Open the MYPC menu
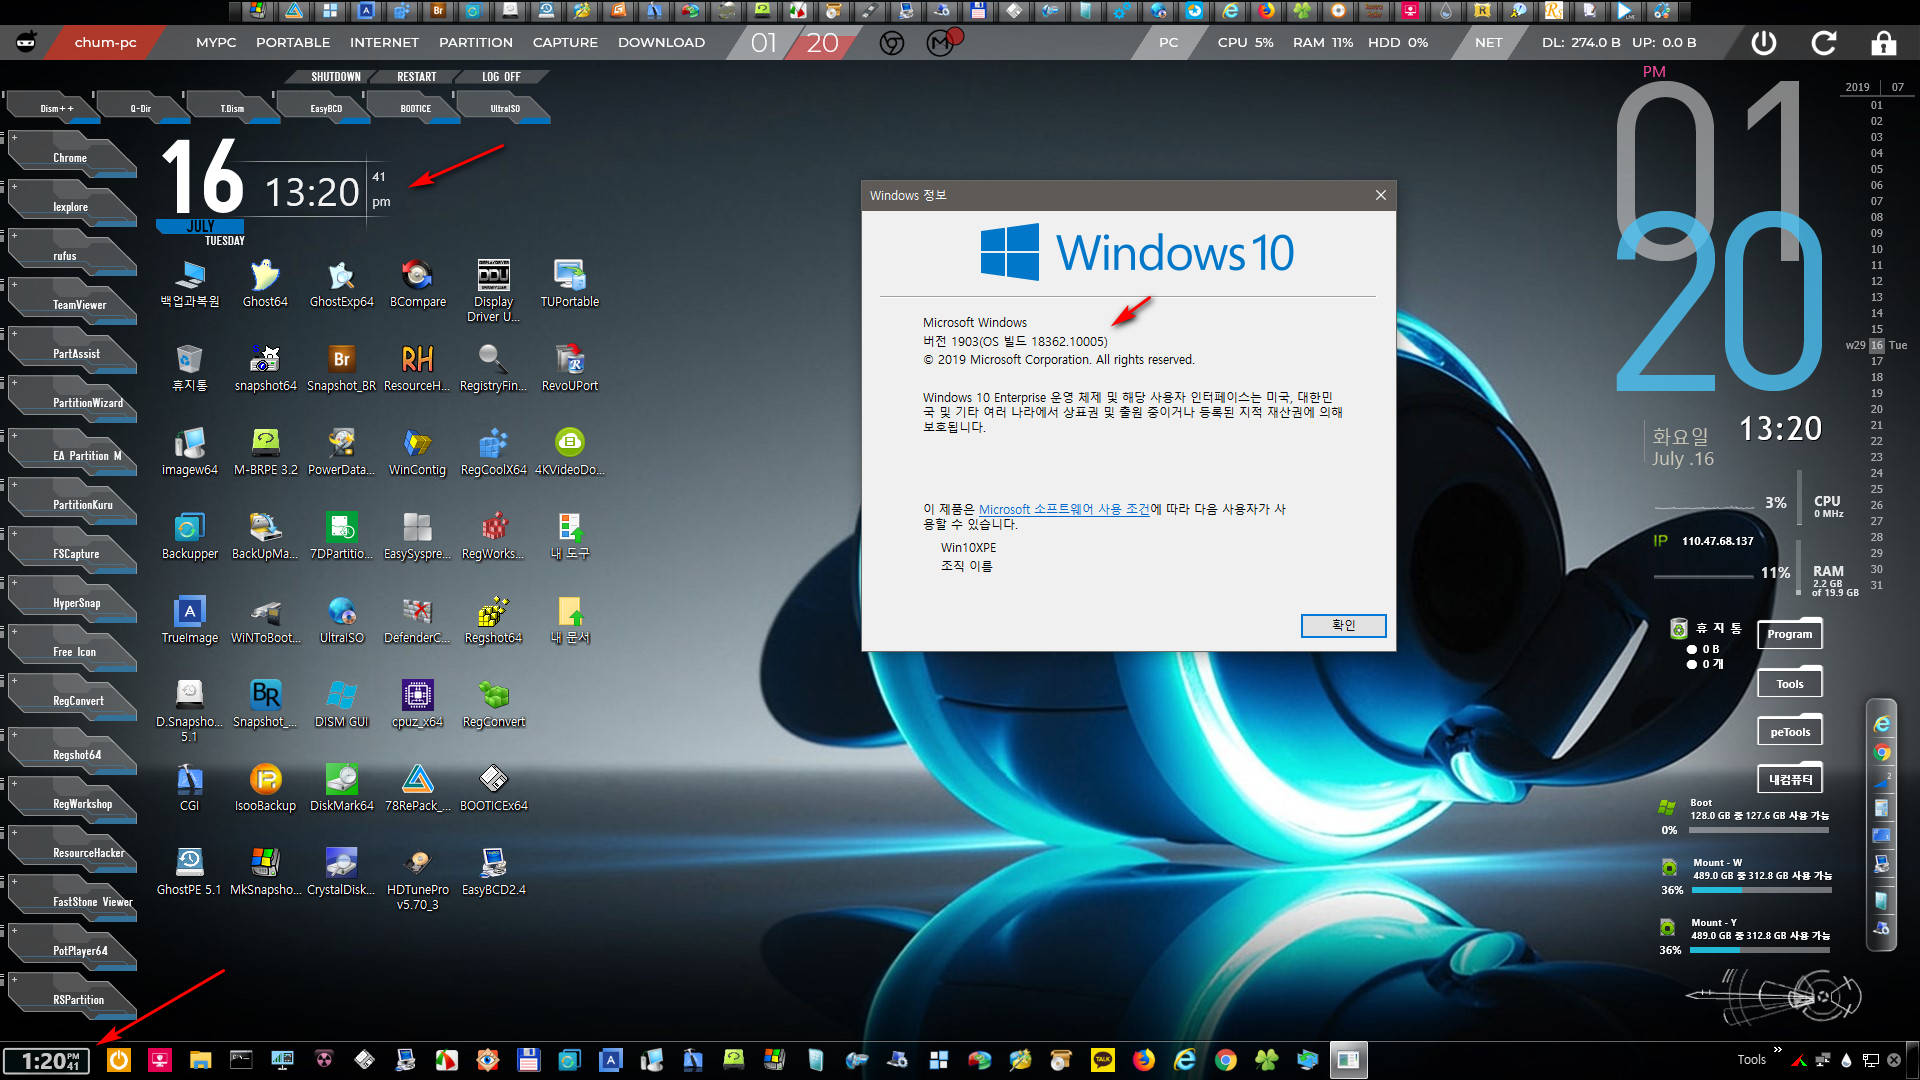This screenshot has width=1920, height=1080. tap(216, 43)
